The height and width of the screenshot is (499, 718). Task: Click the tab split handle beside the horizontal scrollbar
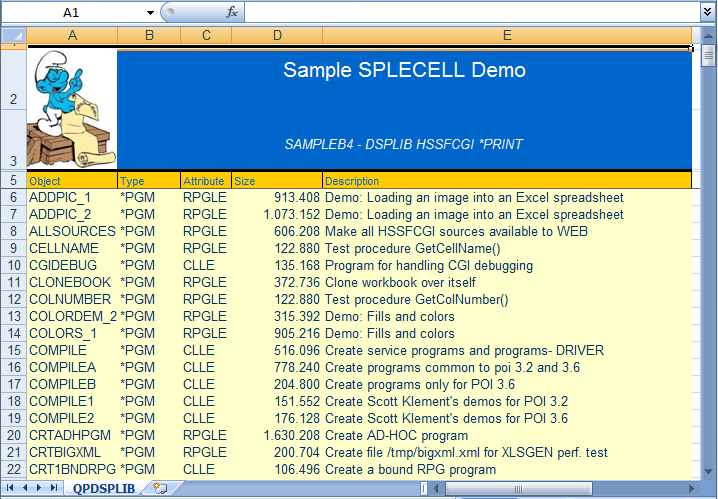pyautogui.click(x=424, y=488)
